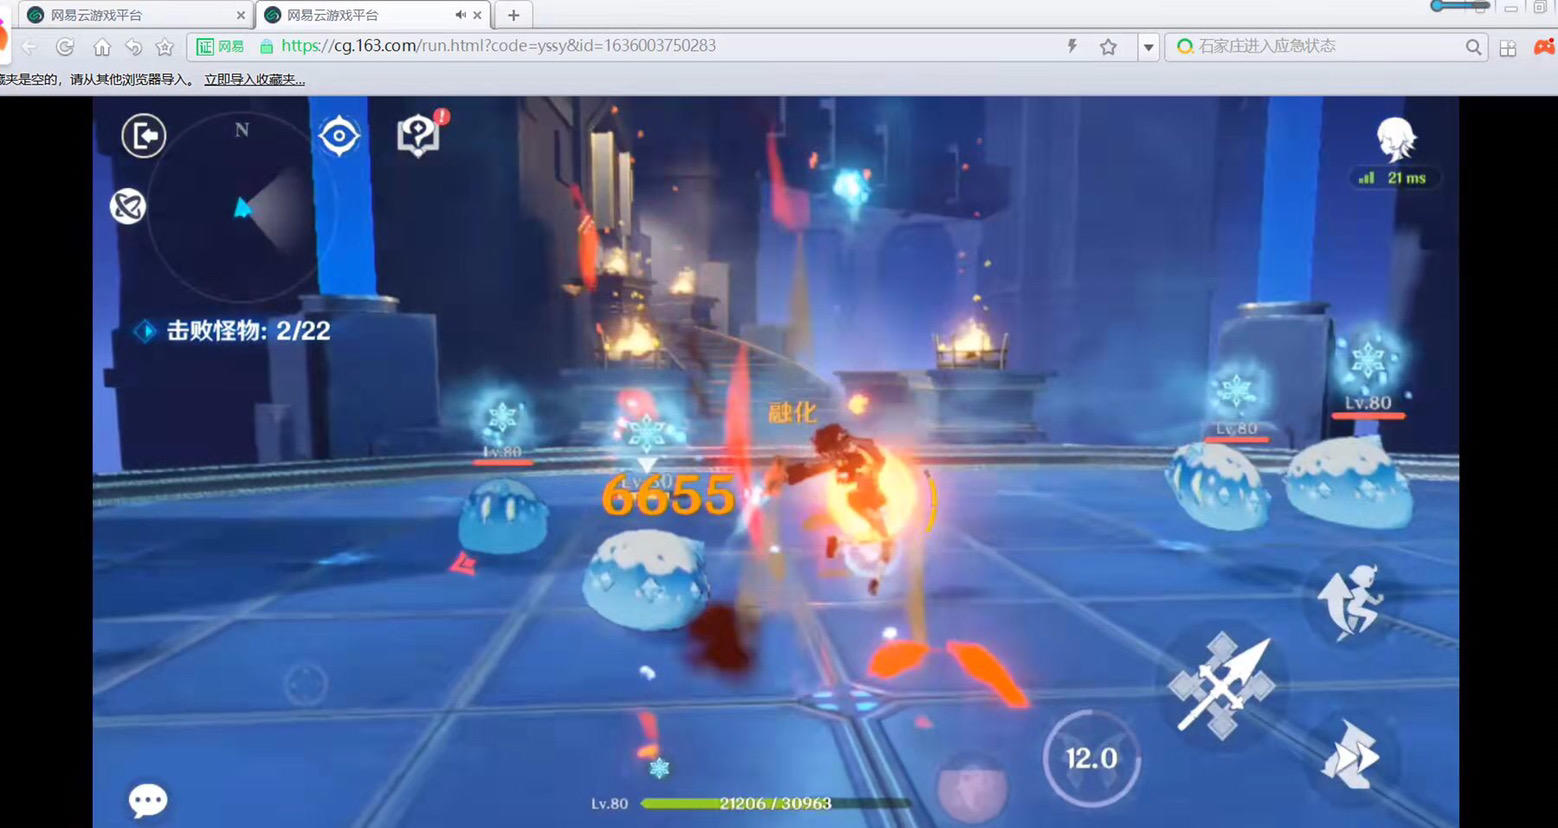Click the 证 网易 site certificate badge
The width and height of the screenshot is (1558, 828).
(x=221, y=46)
